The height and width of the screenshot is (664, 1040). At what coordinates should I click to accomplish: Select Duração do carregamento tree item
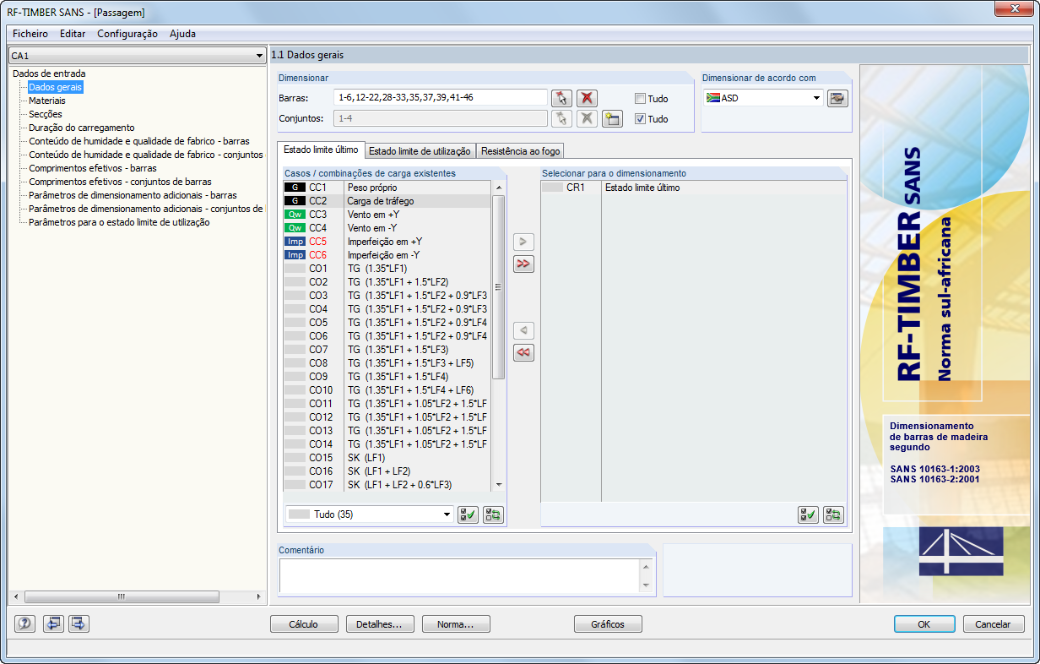click(x=82, y=127)
